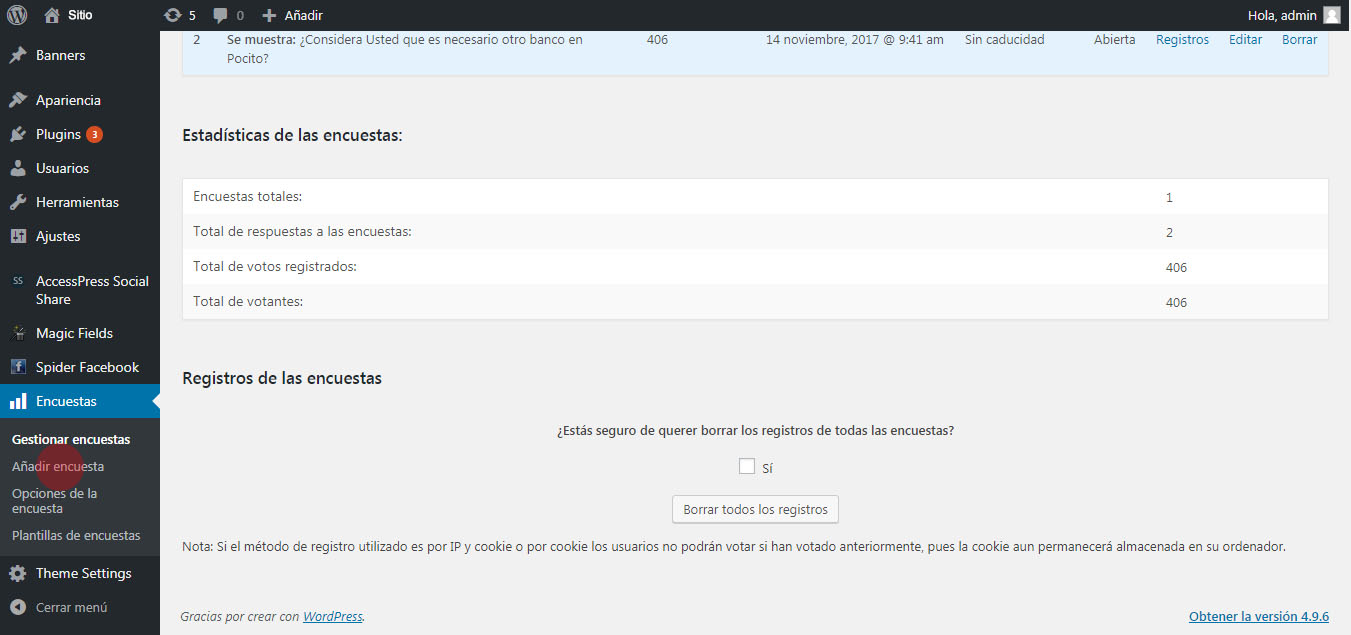Click the admin avatar in the top bar
The width and height of the screenshot is (1351, 635).
(x=1331, y=15)
